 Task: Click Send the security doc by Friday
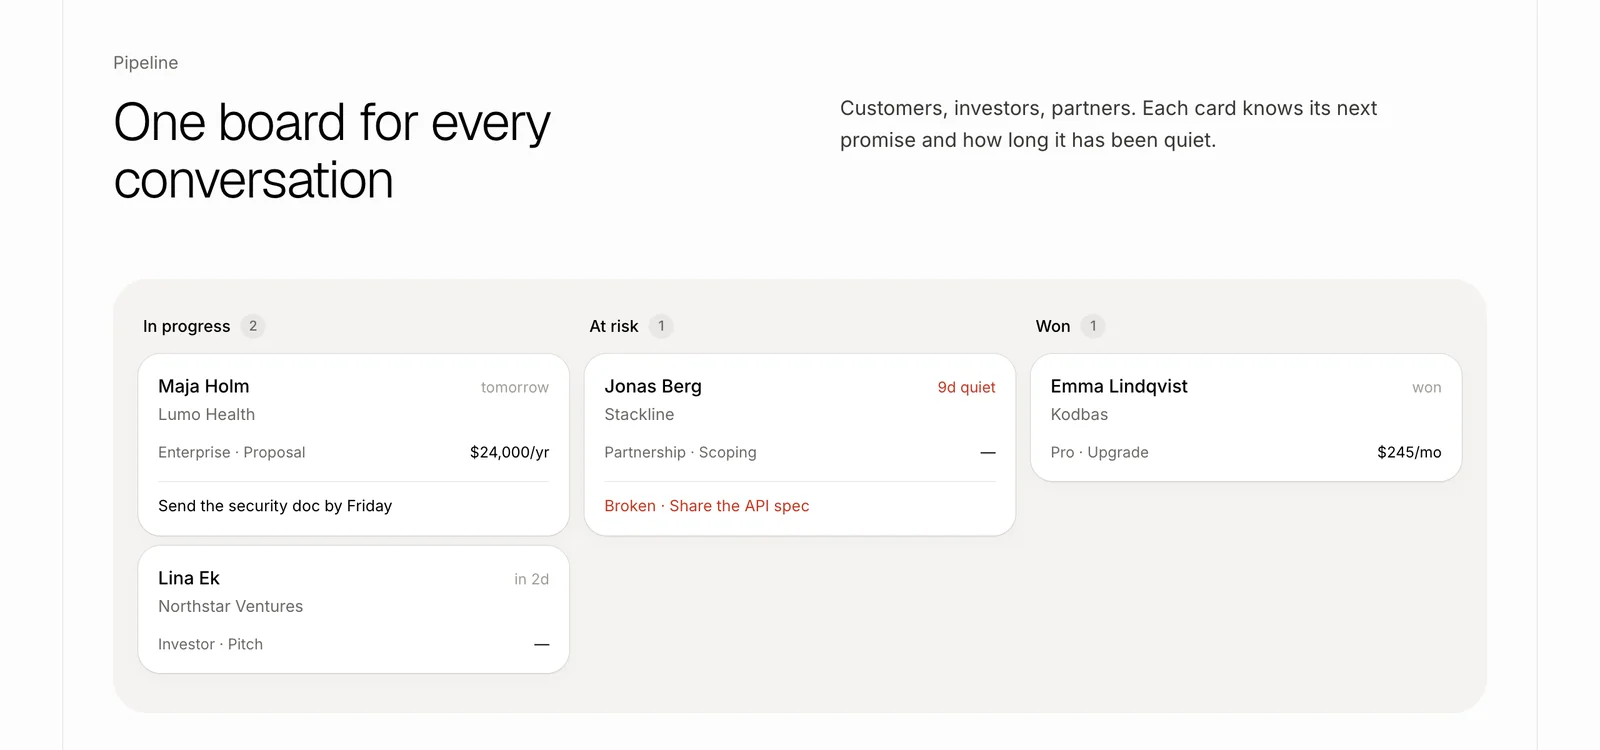[x=275, y=506]
